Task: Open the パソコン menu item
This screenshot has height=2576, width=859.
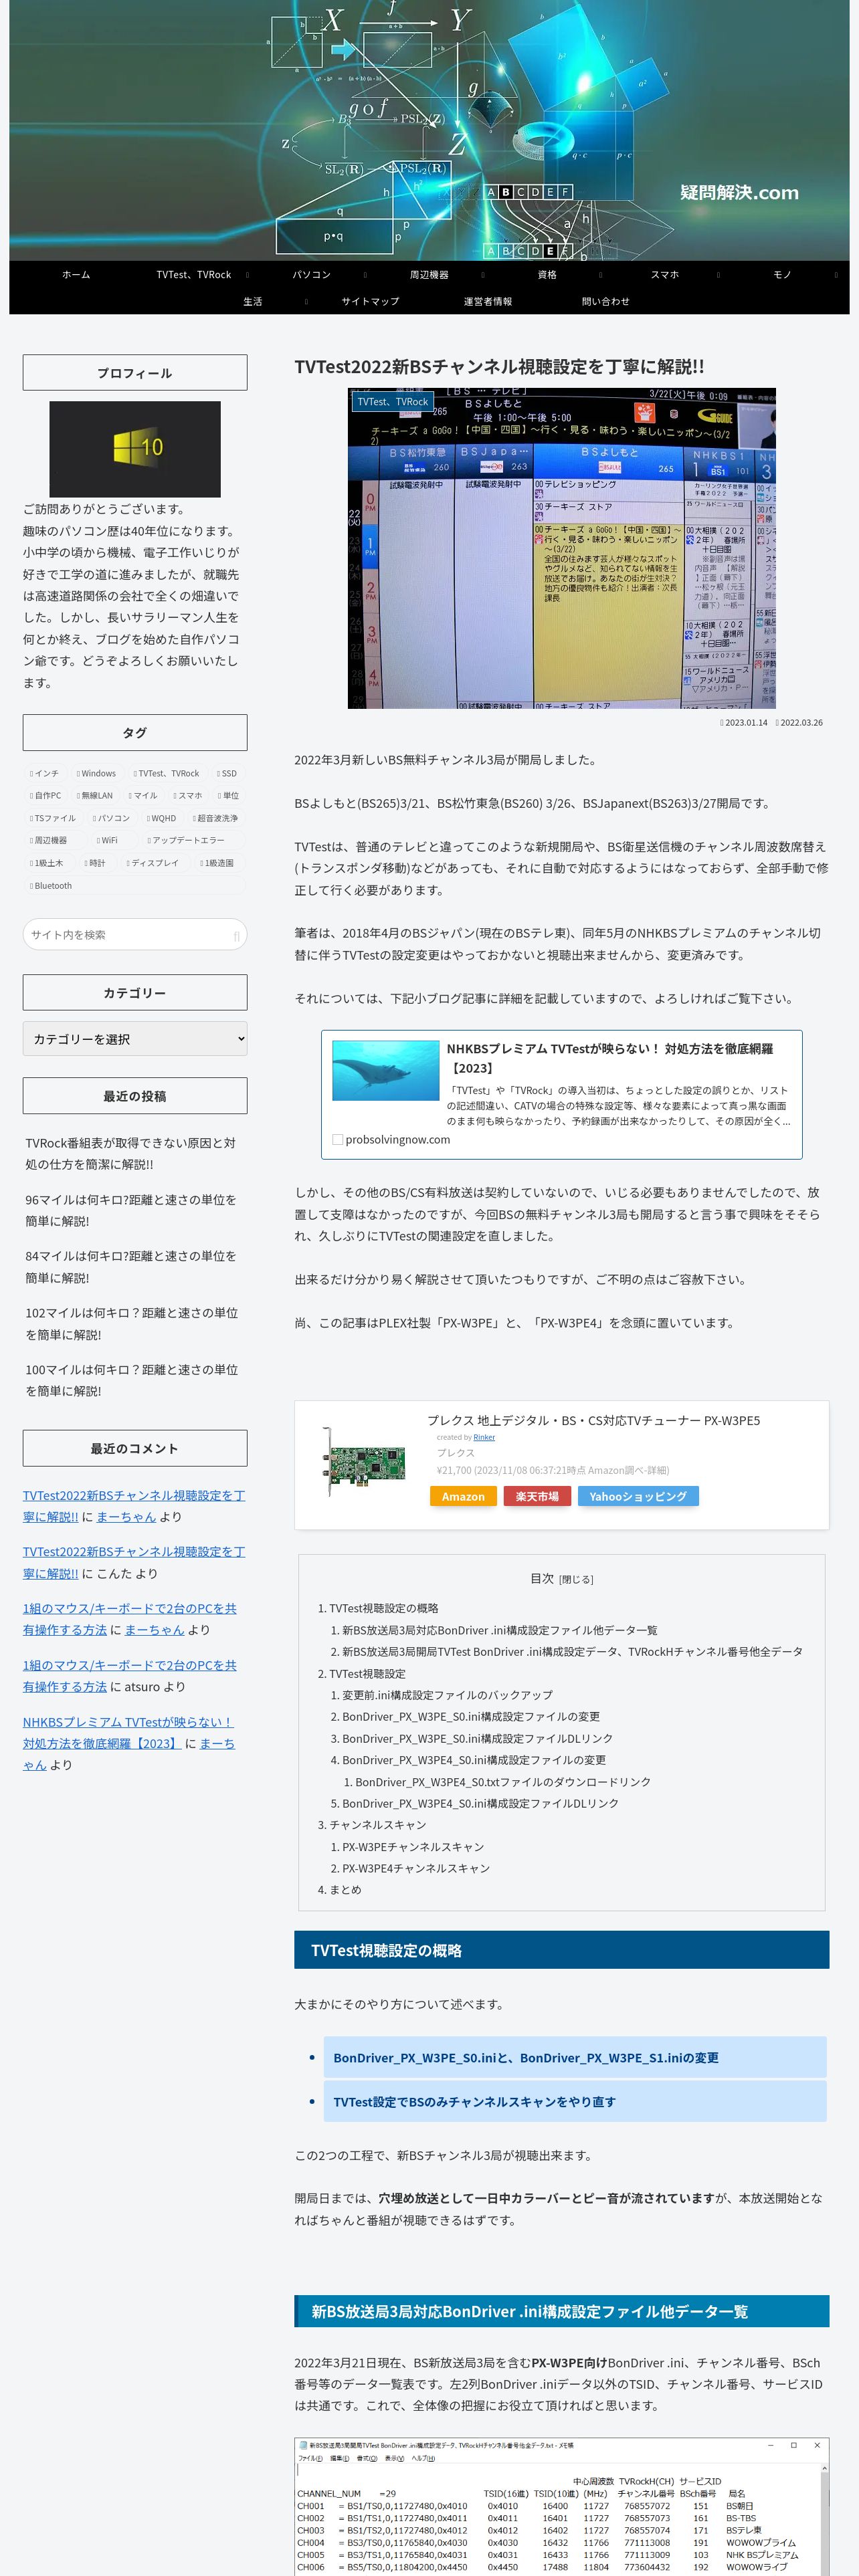Action: [x=311, y=275]
